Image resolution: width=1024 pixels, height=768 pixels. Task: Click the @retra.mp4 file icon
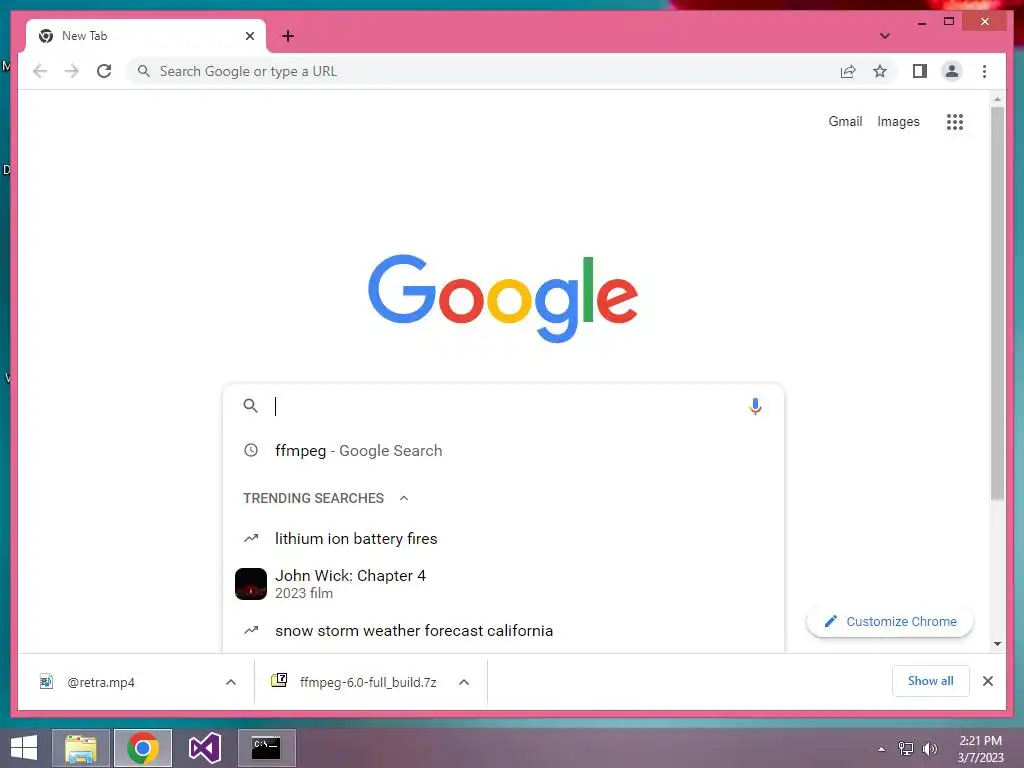(46, 682)
